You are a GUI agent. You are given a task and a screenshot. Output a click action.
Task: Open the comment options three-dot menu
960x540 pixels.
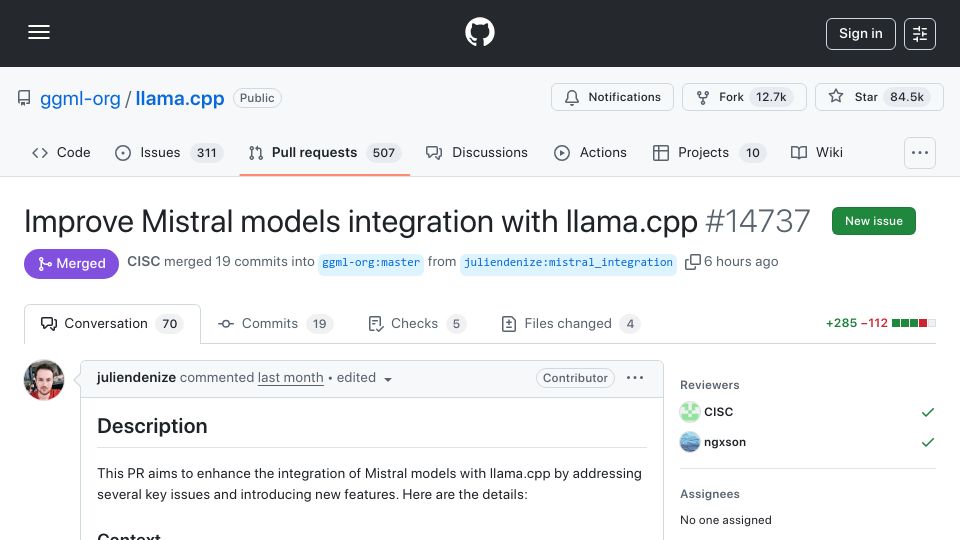[635, 378]
